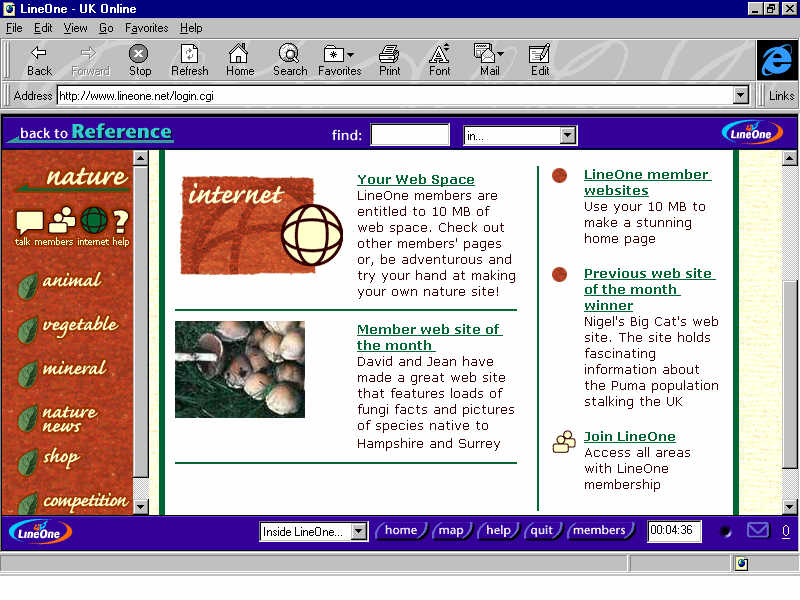Click the LineOne logo in the top banner
800x600 pixels.
[752, 133]
